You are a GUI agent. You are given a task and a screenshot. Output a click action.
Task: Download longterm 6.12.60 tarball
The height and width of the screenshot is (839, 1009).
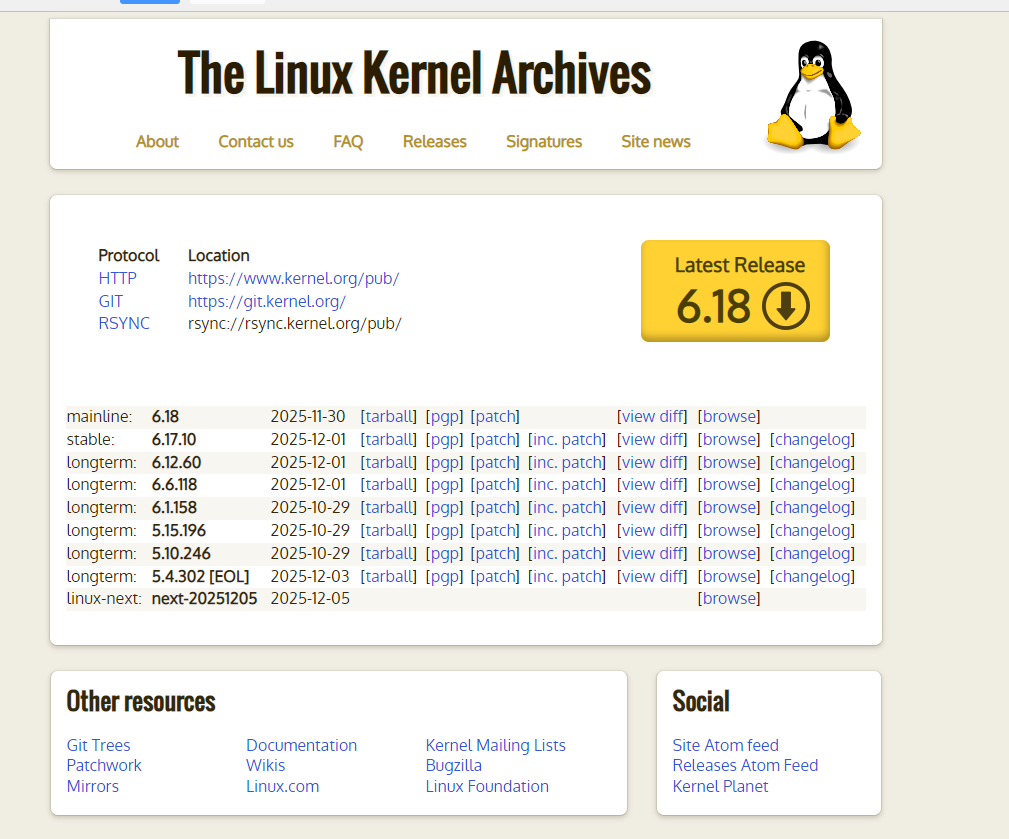pyautogui.click(x=389, y=463)
